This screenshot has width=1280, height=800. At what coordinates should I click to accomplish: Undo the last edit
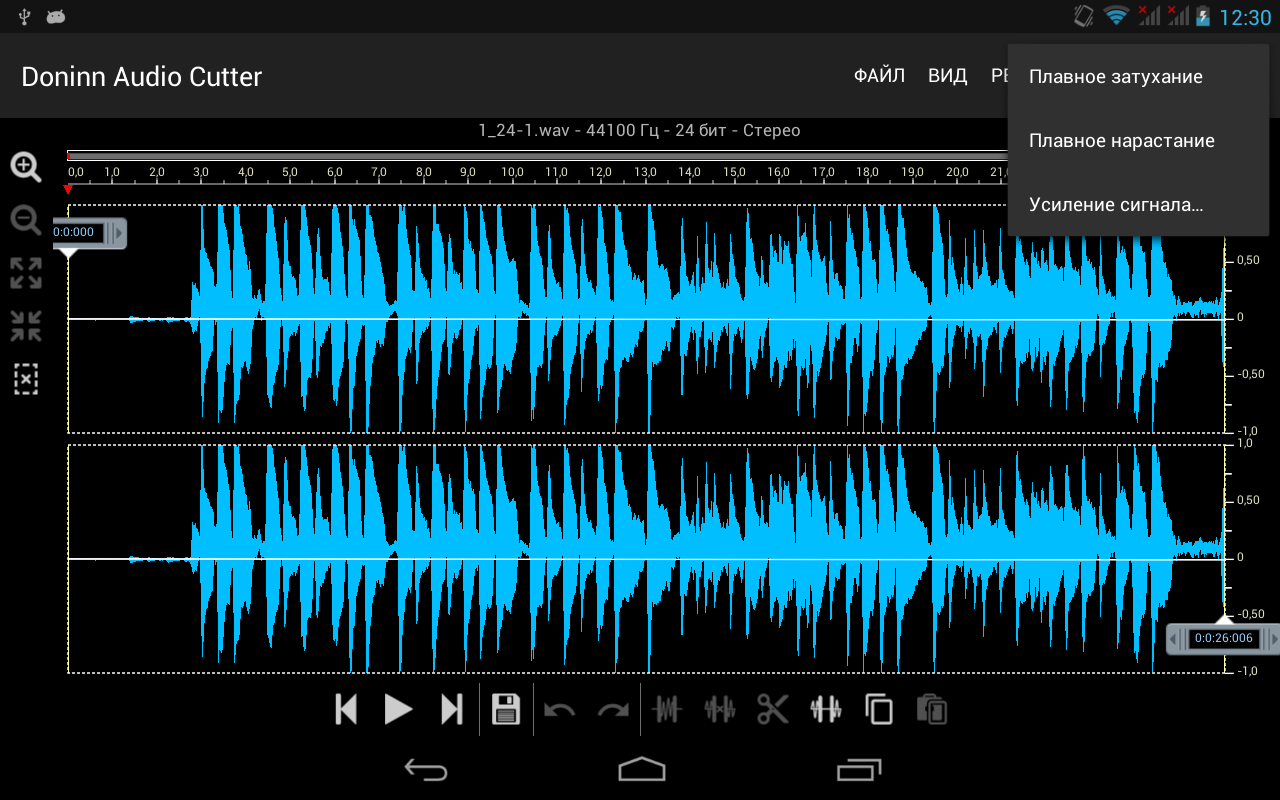560,709
